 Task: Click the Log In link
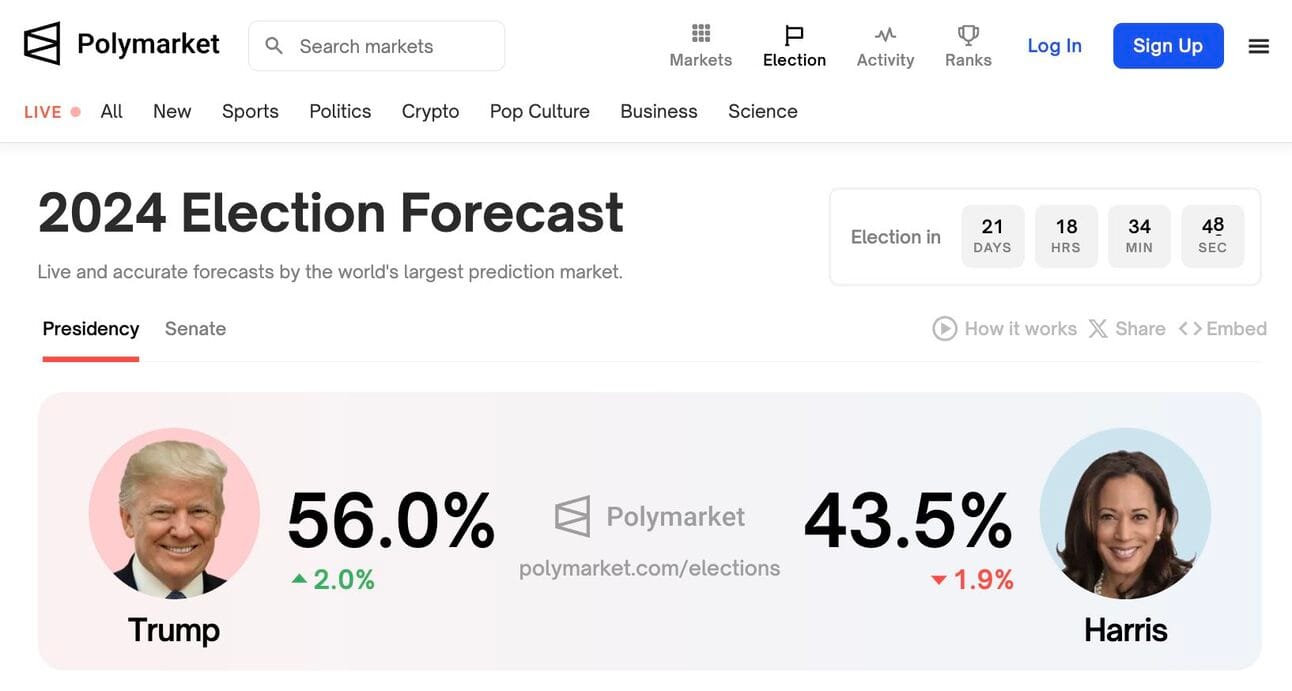pos(1054,46)
